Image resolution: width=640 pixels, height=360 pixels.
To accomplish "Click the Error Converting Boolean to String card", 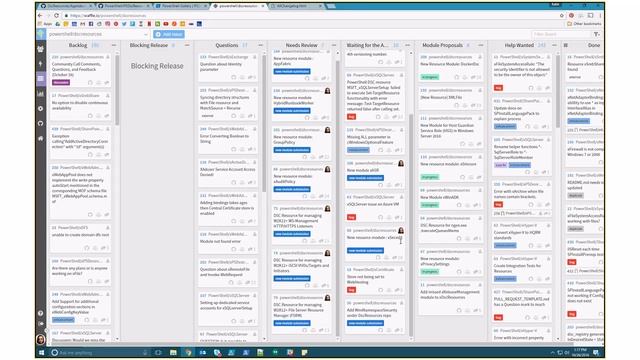I will point(228,140).
